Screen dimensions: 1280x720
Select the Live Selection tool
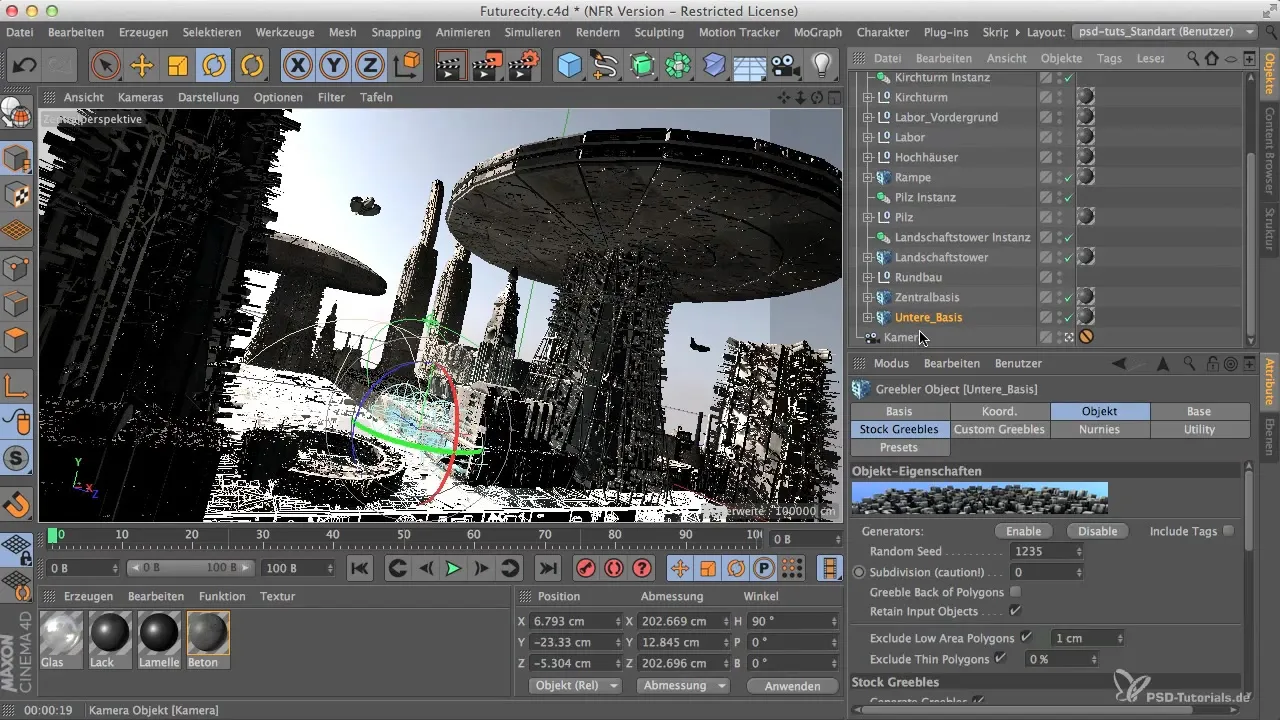105,66
